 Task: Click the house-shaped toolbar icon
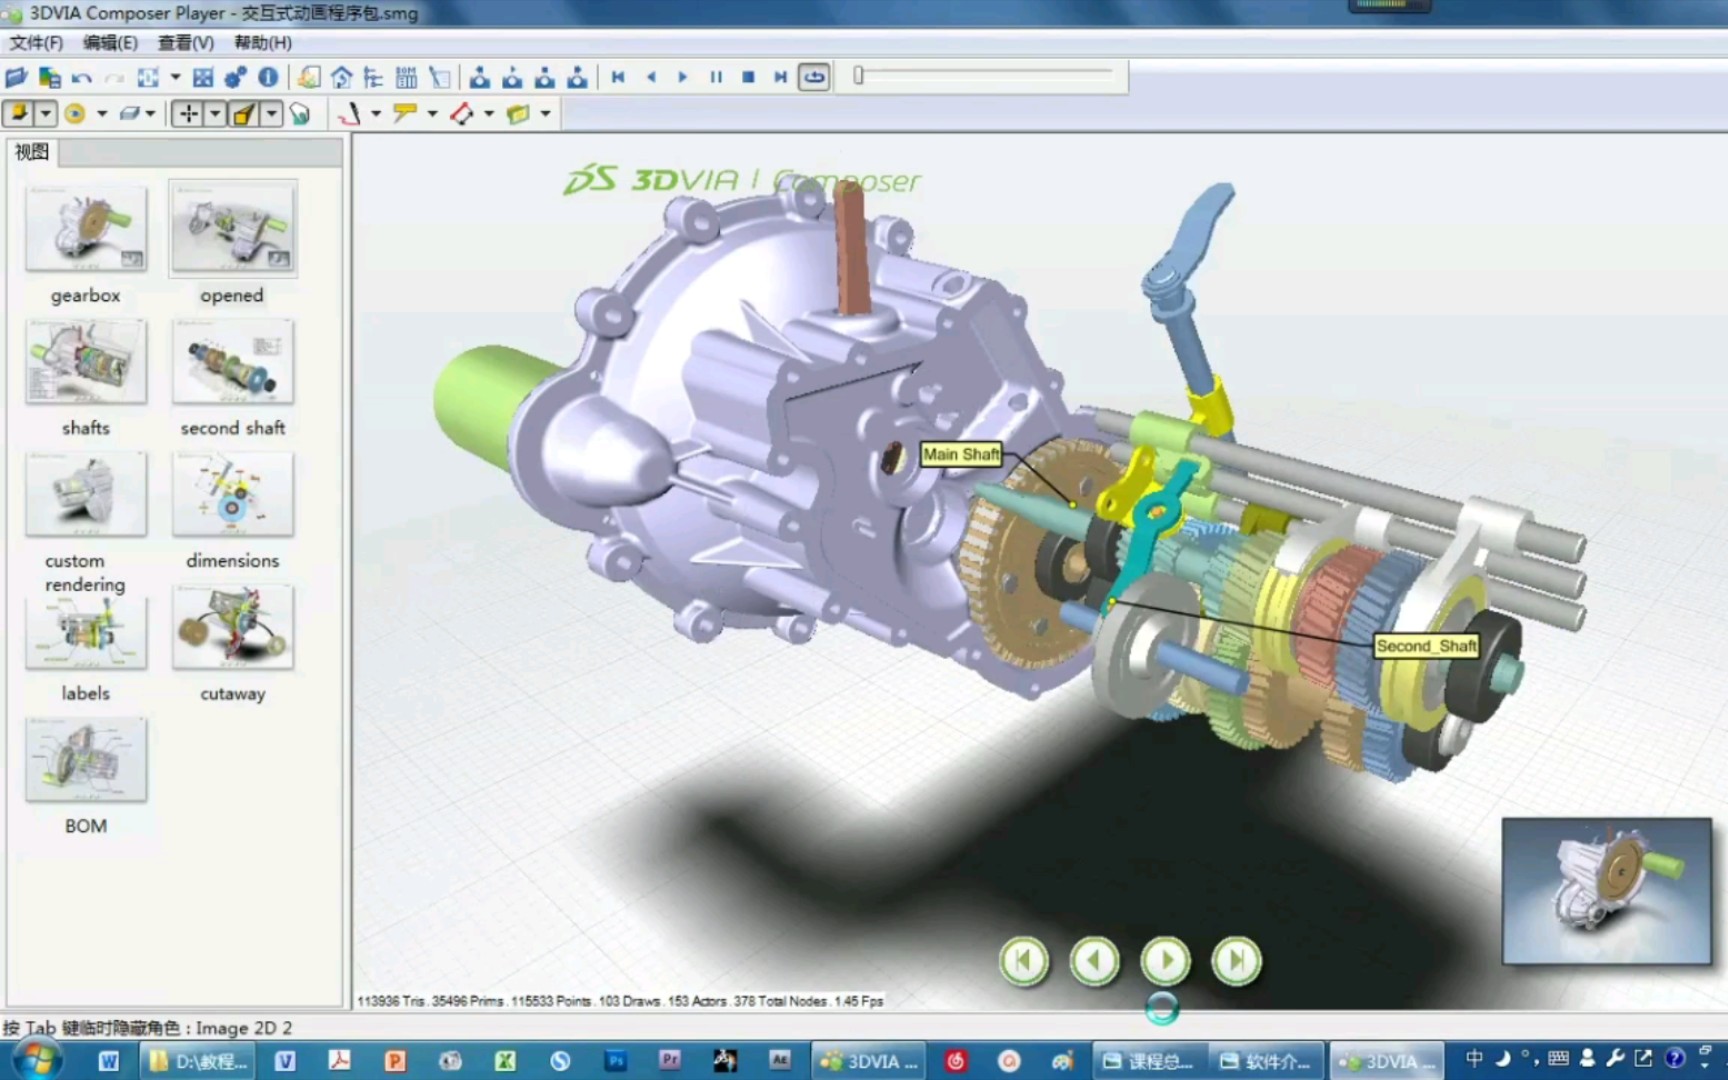pos(341,77)
